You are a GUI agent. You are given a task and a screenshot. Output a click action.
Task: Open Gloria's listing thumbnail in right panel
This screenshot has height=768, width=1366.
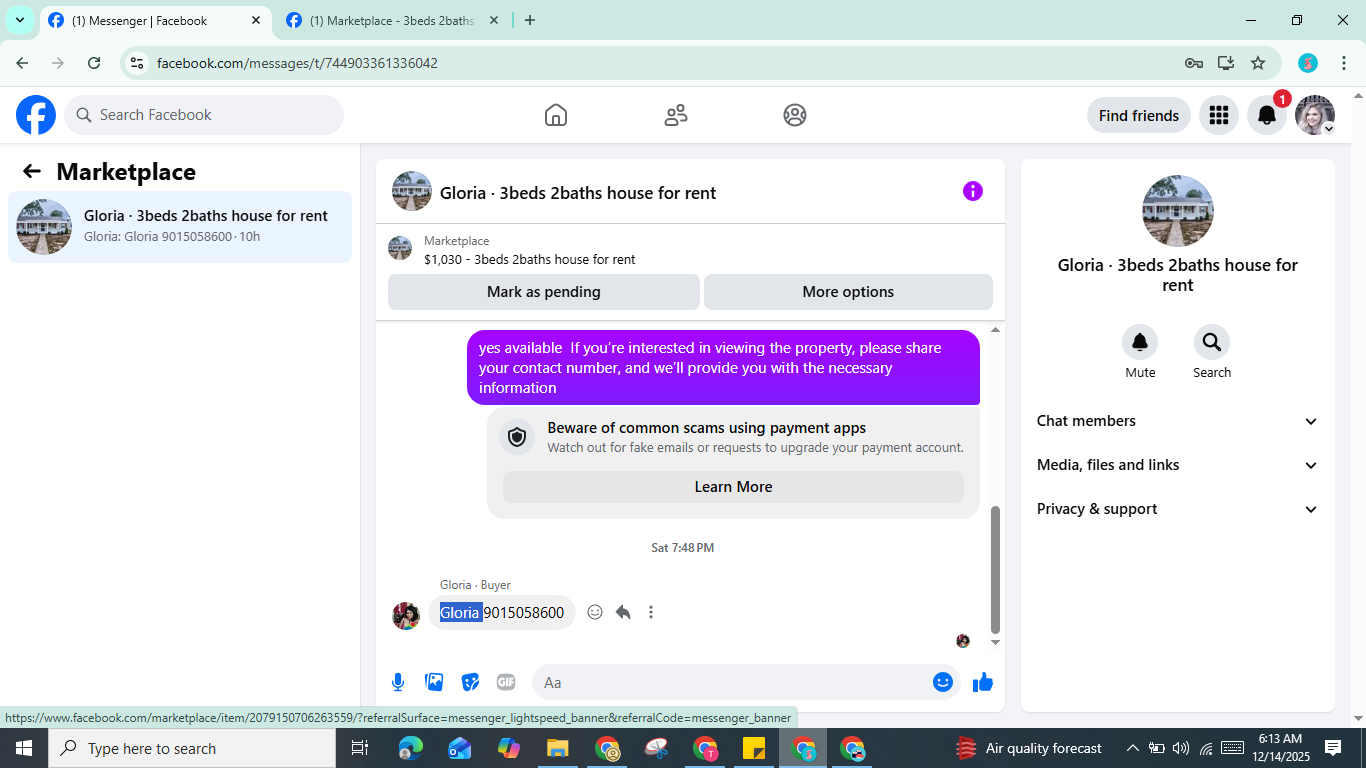(1178, 211)
